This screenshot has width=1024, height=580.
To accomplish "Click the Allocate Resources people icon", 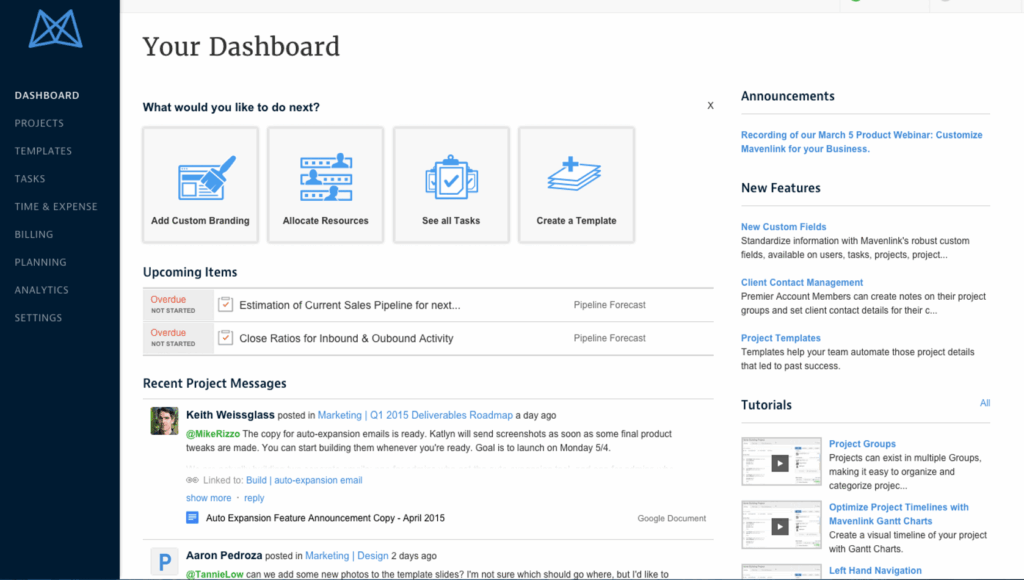I will 326,177.
